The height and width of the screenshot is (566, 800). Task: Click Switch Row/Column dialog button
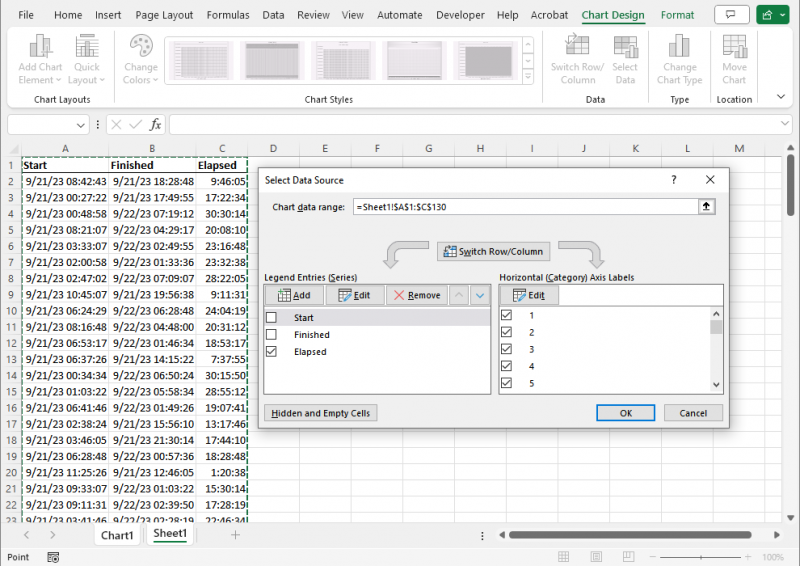493,252
